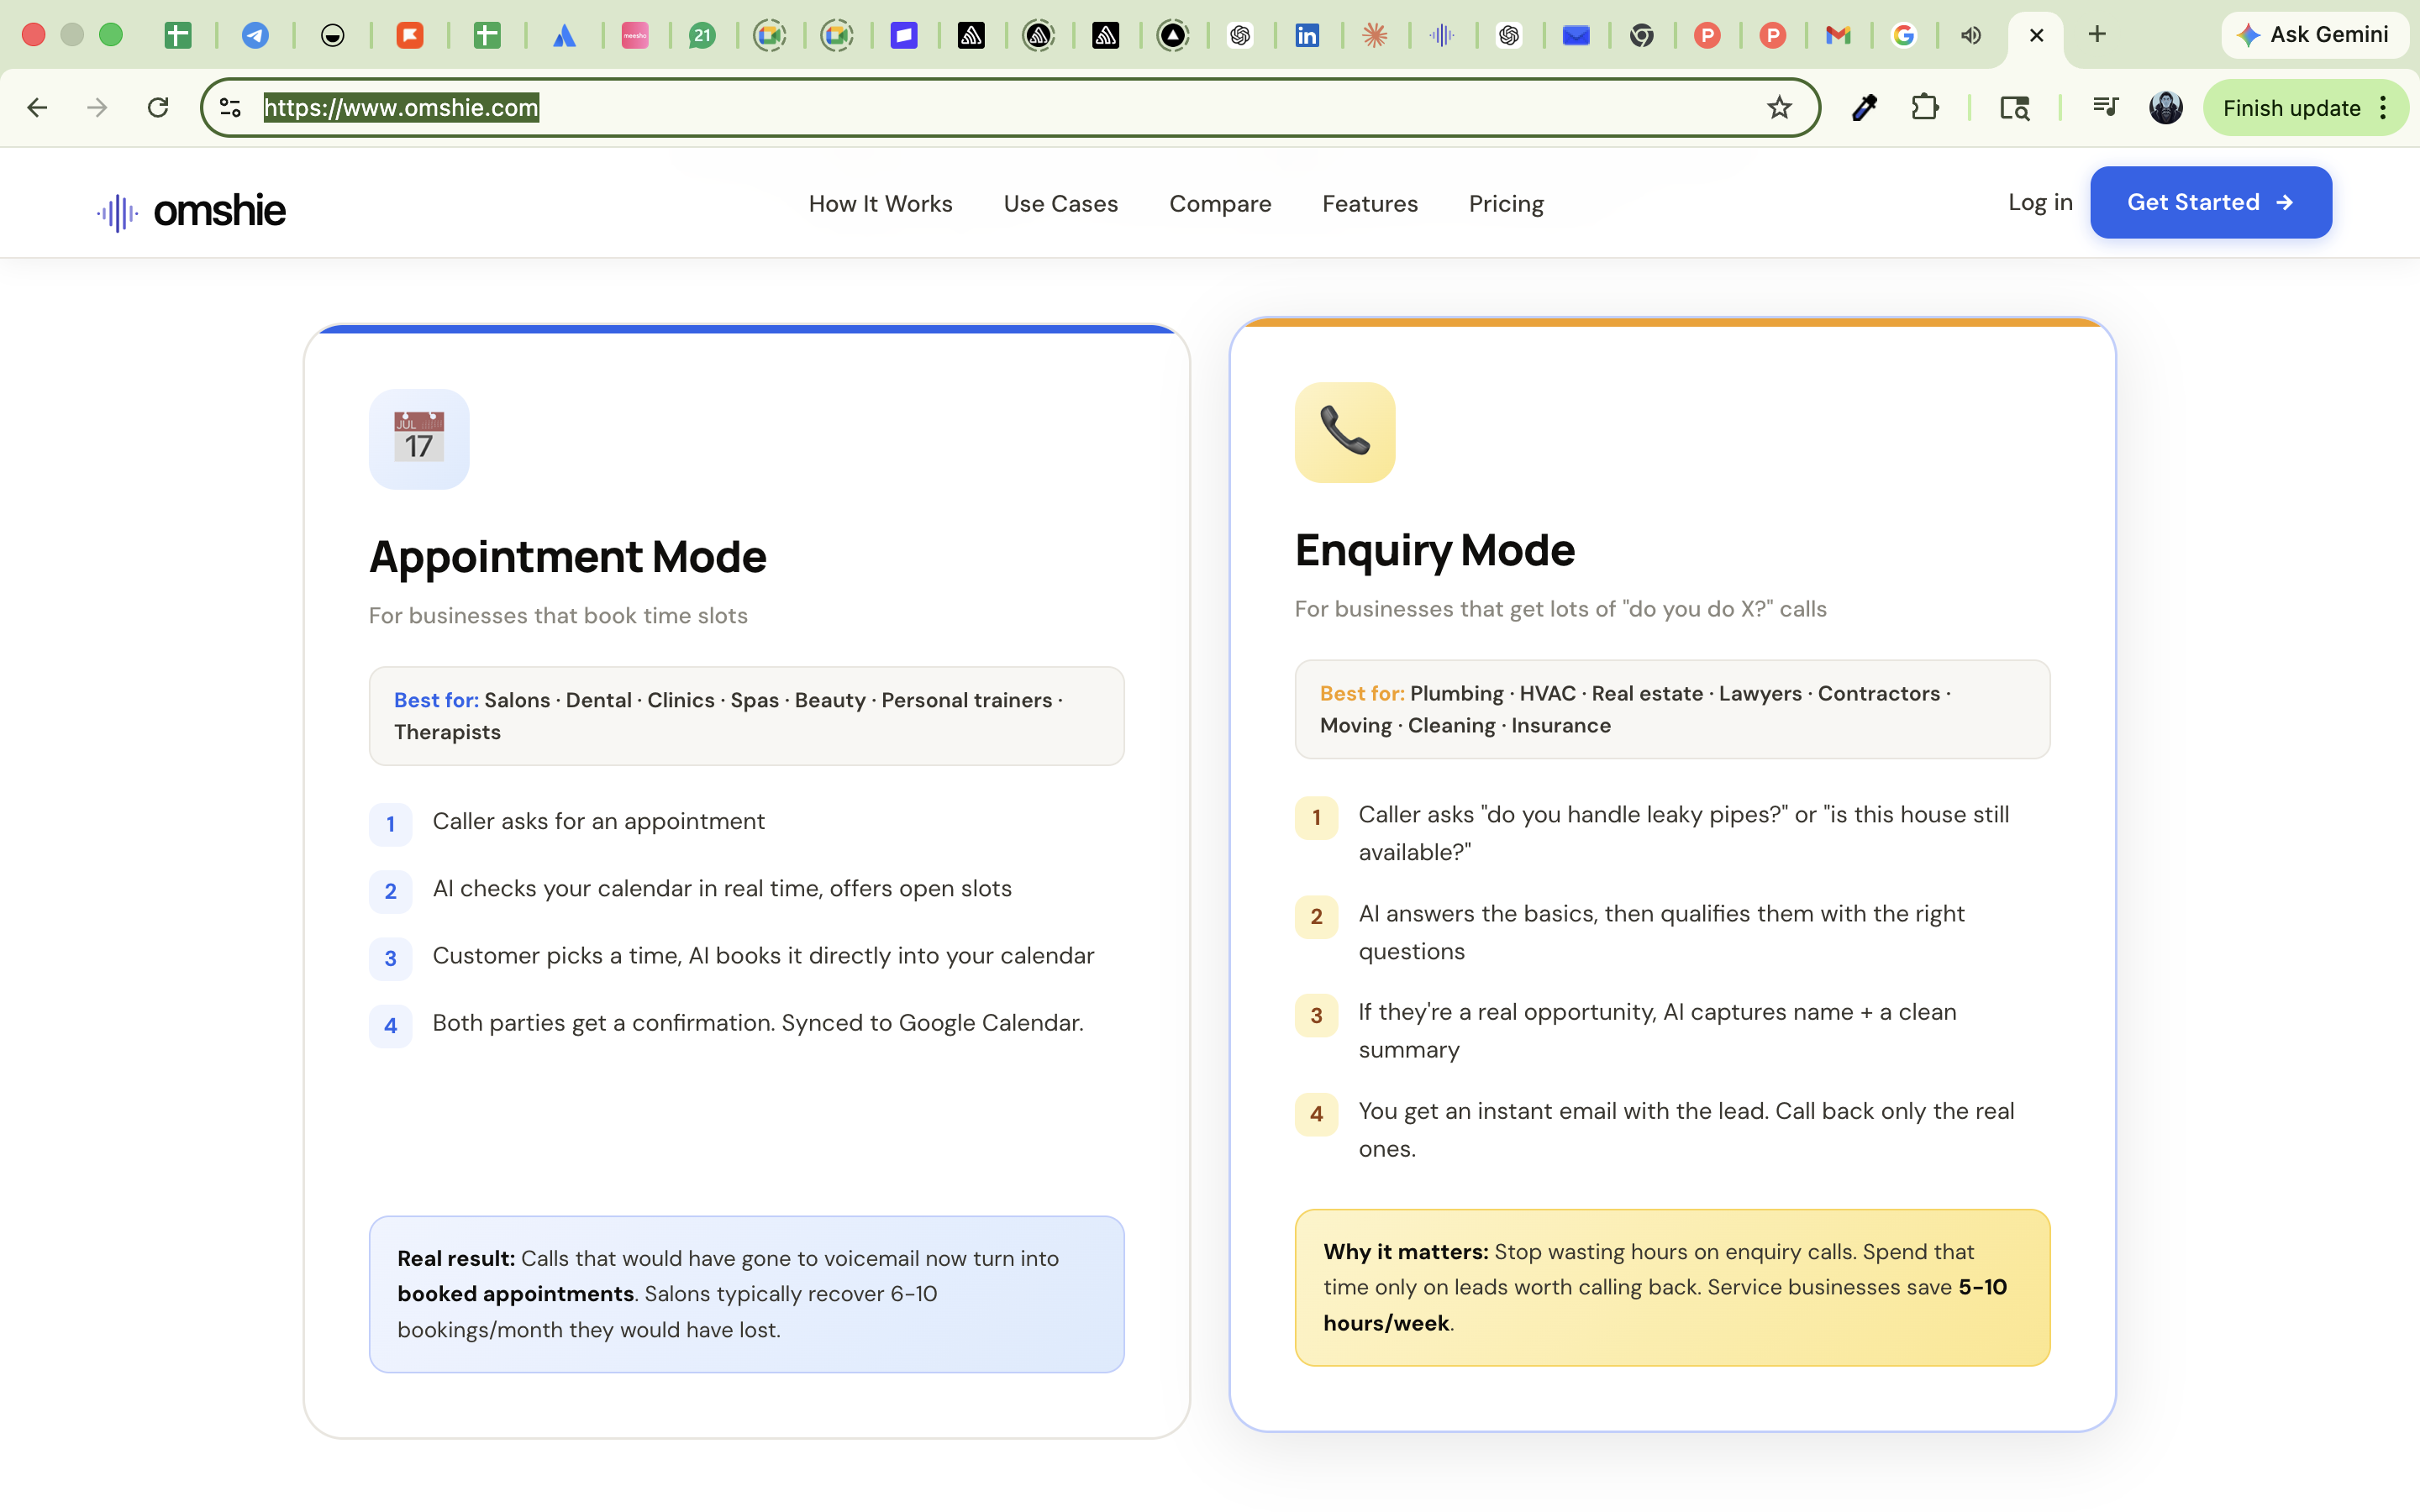Click "Both parties get a confirmation" step
This screenshot has width=2420, height=1512.
coord(758,1023)
